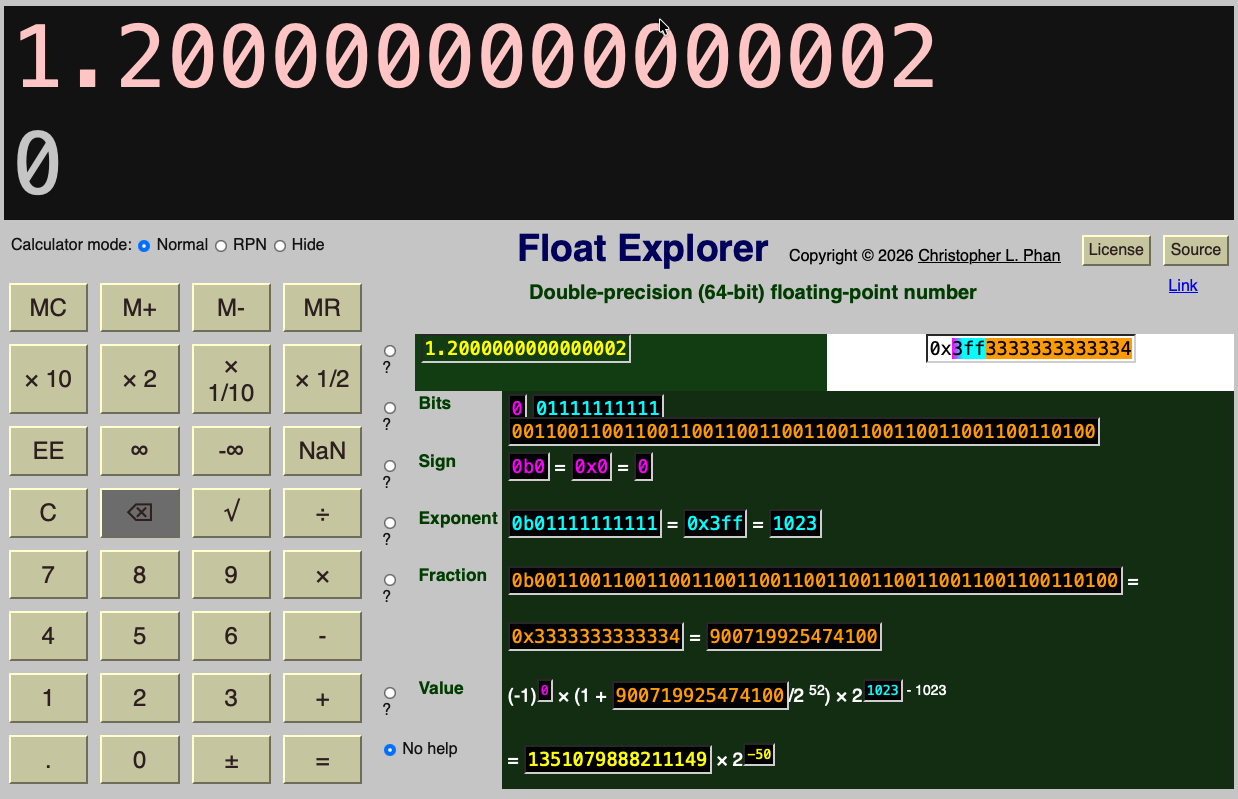Click digit key 4

coord(49,636)
